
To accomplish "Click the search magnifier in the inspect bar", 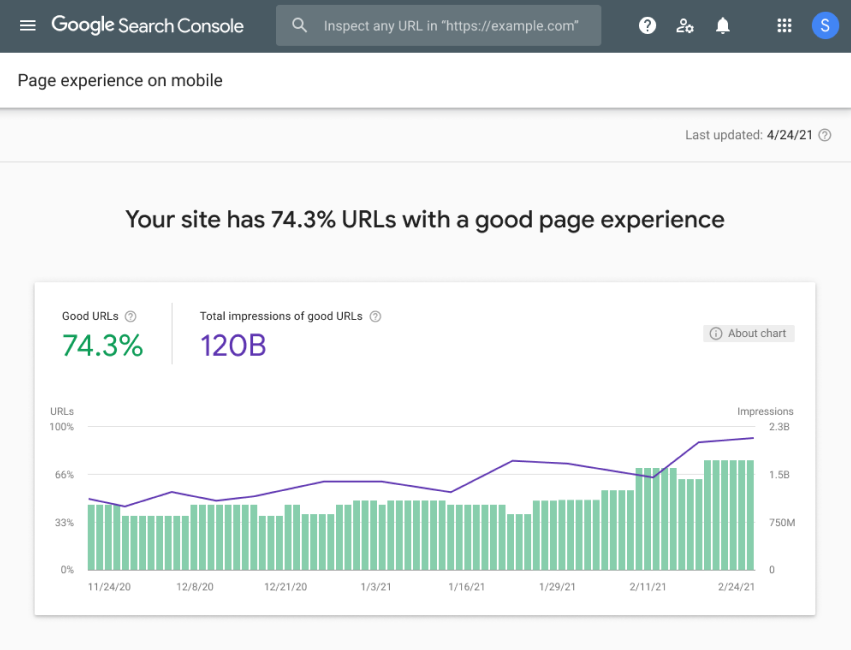I will point(299,25).
